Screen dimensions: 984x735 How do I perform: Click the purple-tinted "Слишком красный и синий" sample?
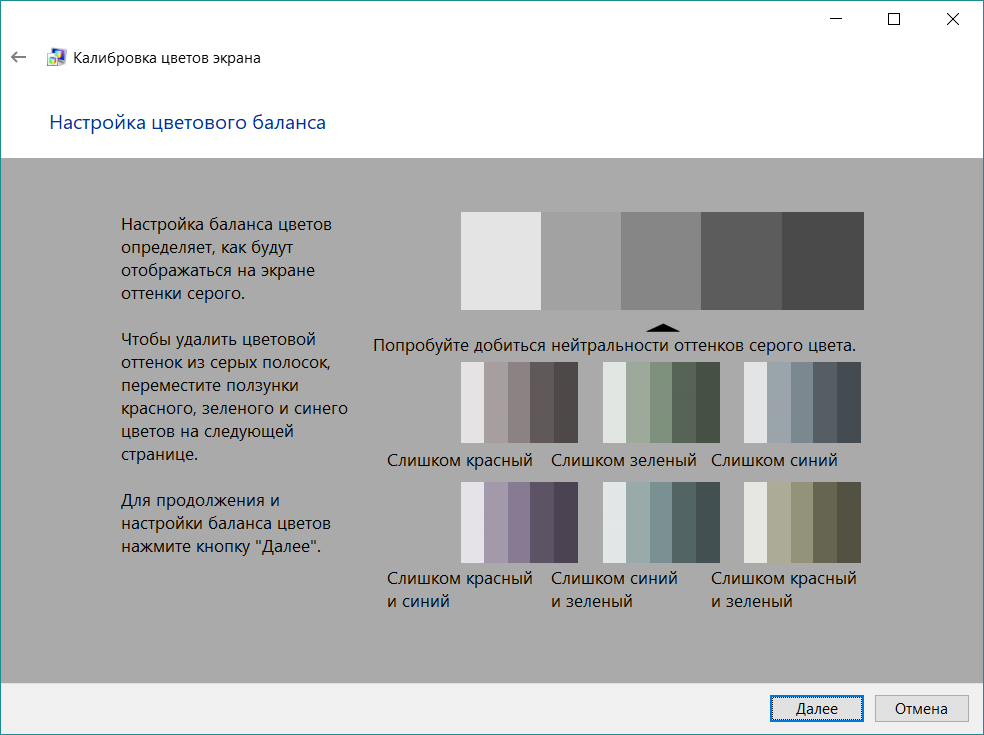click(x=519, y=522)
